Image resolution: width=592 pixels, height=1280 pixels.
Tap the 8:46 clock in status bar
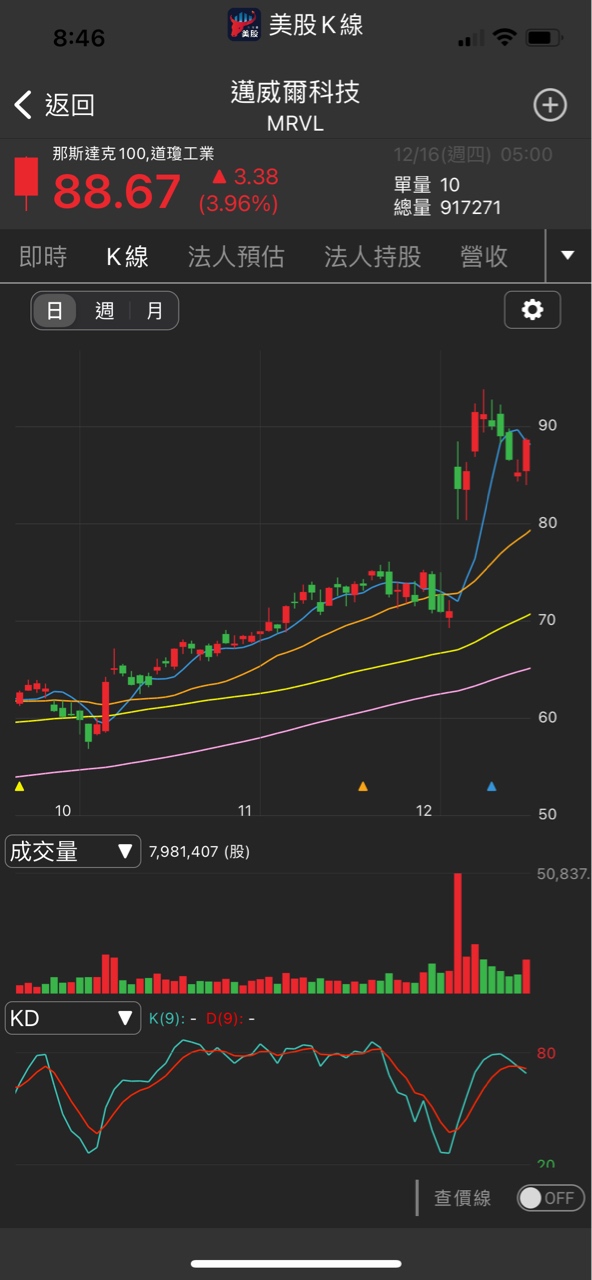79,38
